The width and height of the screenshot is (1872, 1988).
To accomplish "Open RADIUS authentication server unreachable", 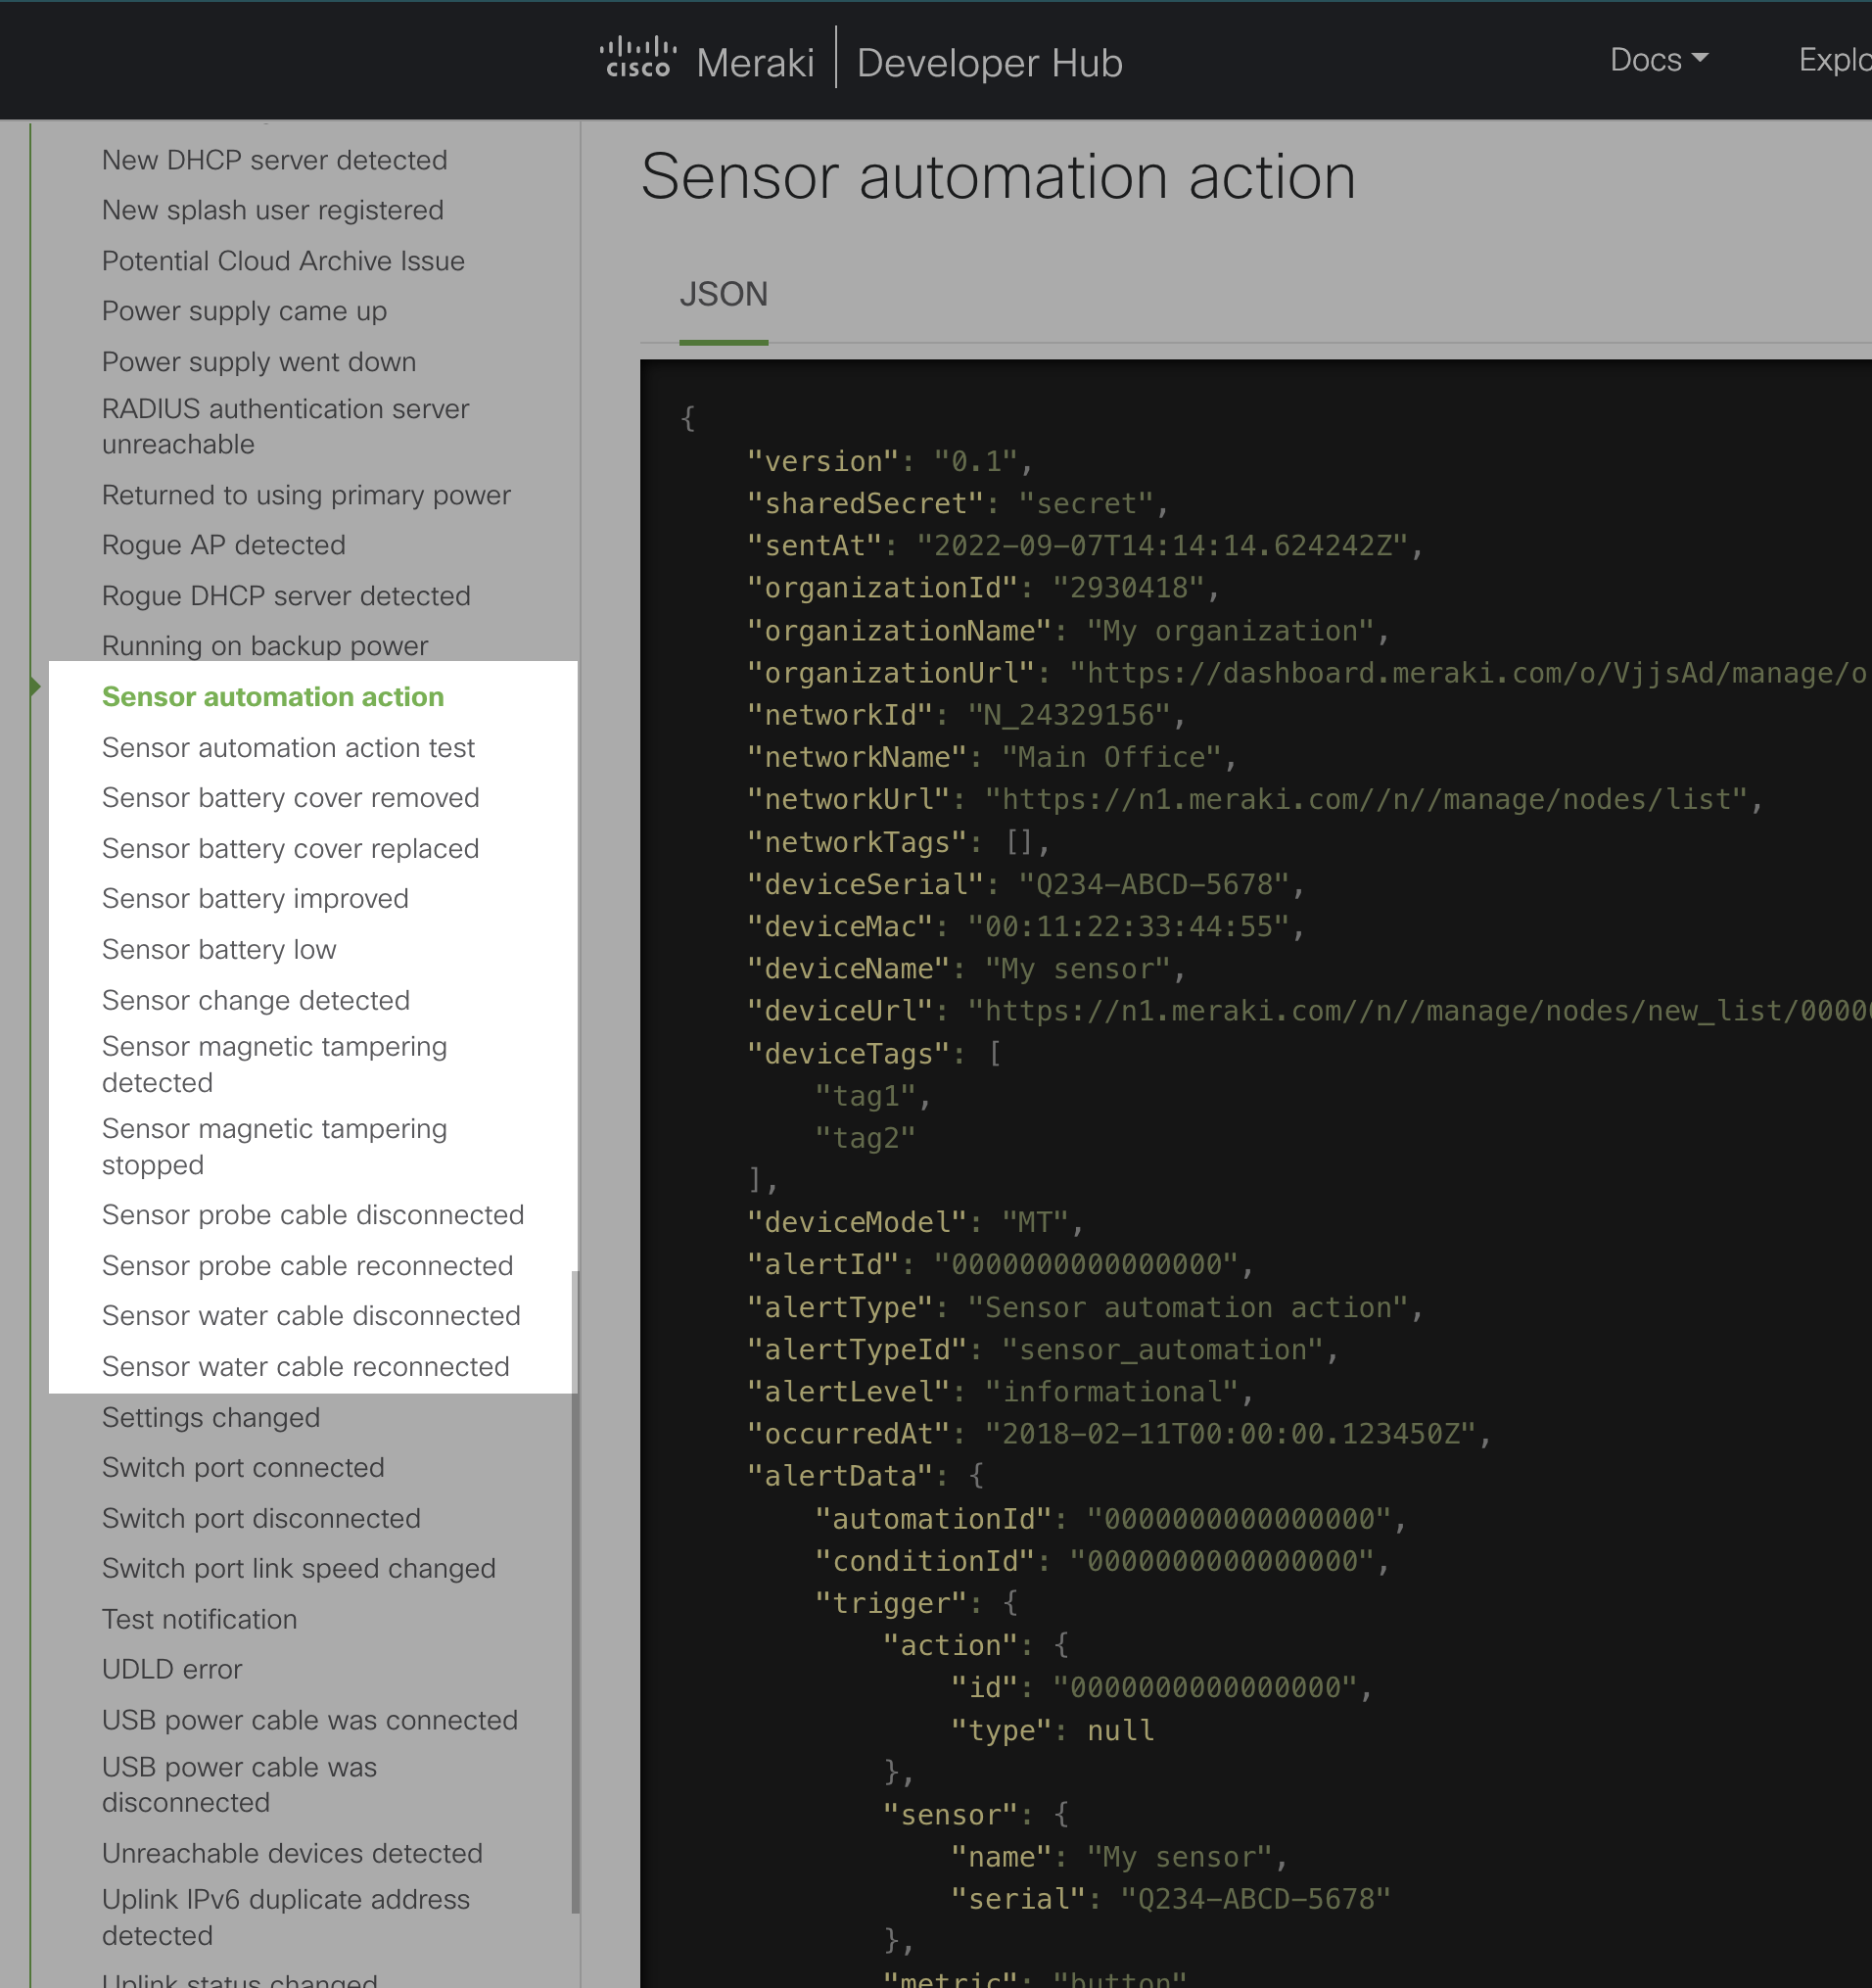I will [285, 426].
